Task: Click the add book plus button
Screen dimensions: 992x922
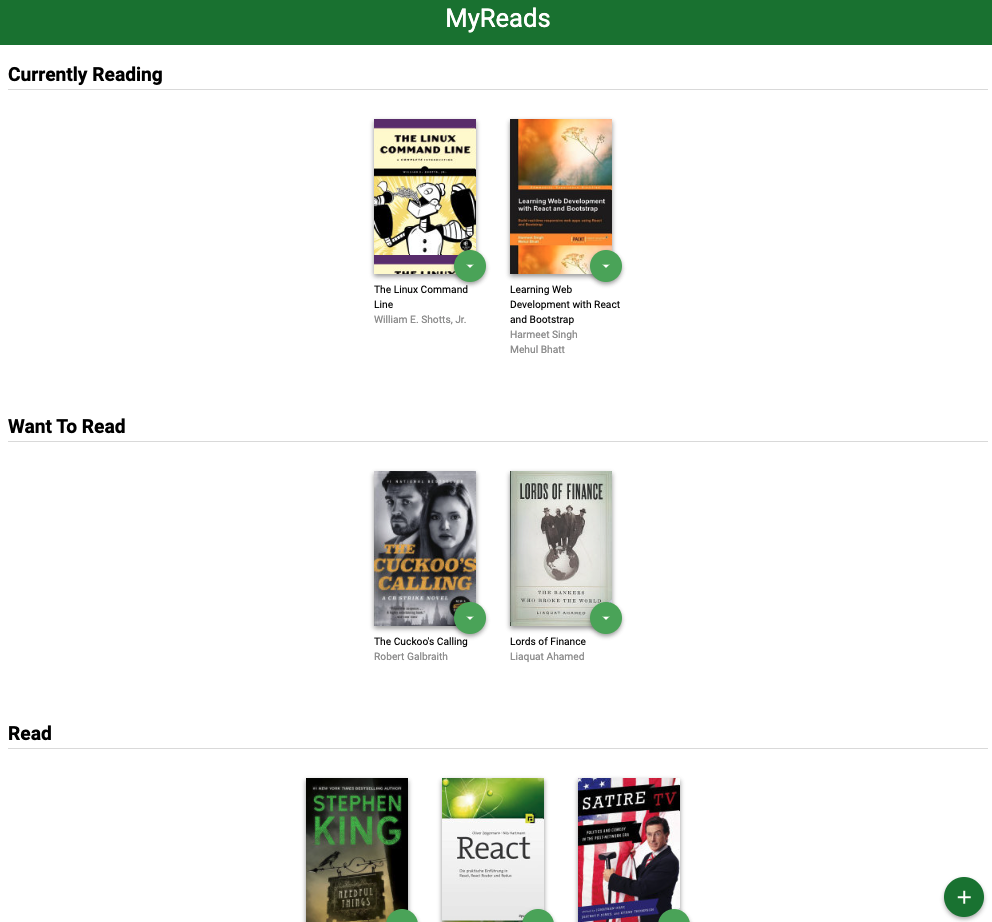Action: pyautogui.click(x=964, y=897)
